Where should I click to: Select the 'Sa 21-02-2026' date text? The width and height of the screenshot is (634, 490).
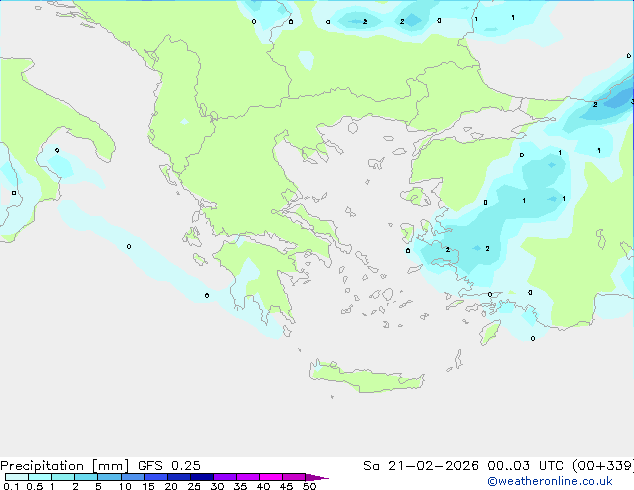click(x=421, y=466)
